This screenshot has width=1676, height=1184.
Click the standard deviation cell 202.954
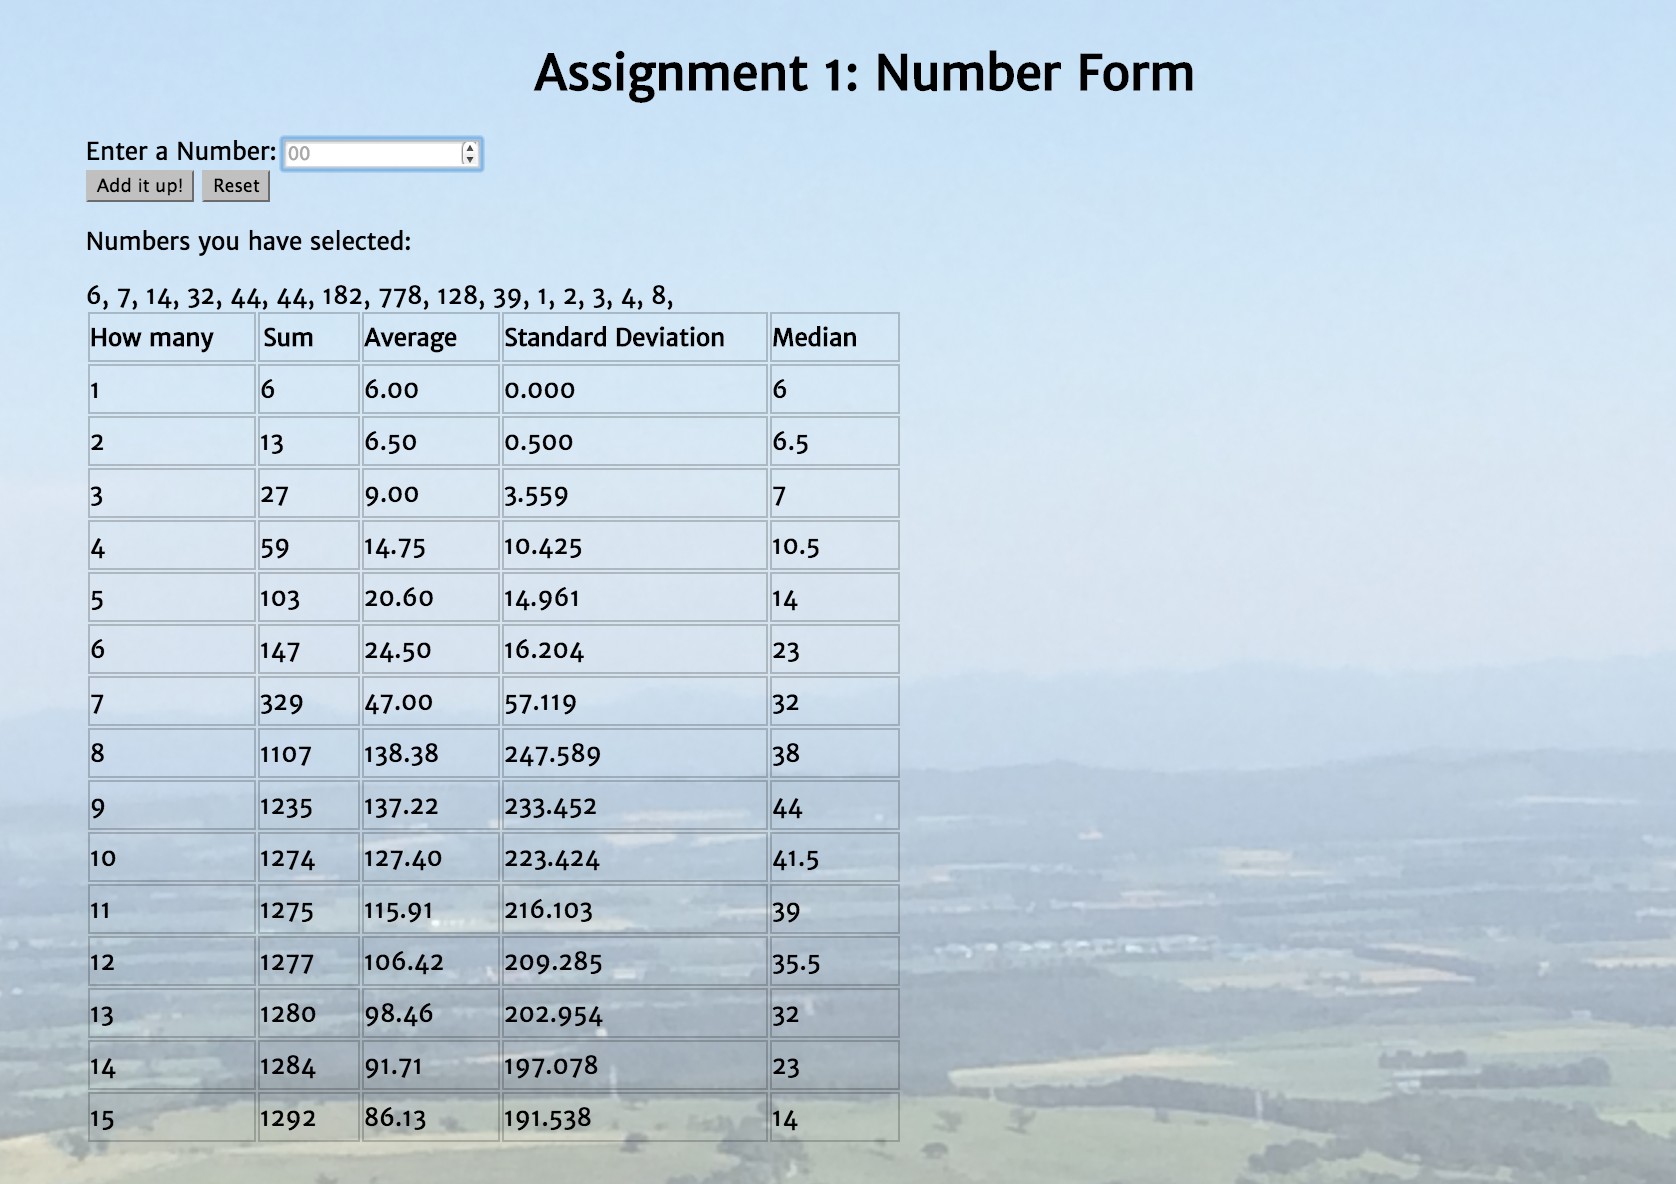(x=634, y=1013)
